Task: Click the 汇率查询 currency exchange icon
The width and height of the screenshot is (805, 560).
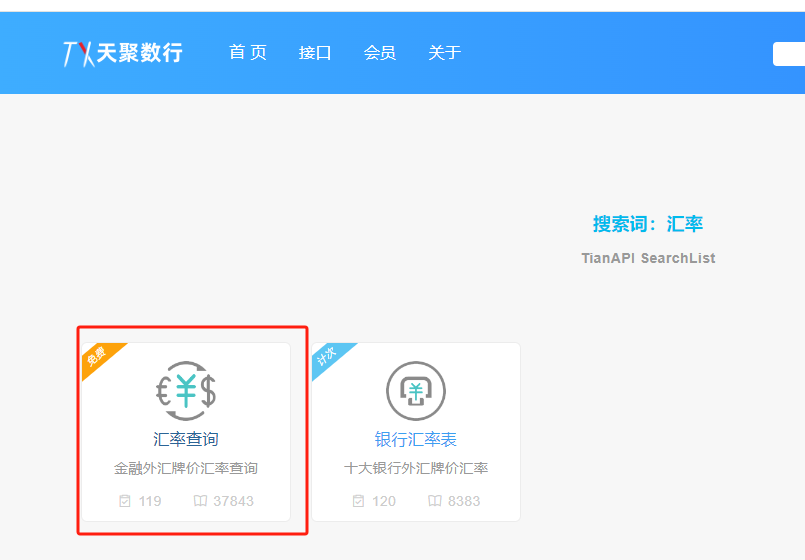Action: coord(186,391)
